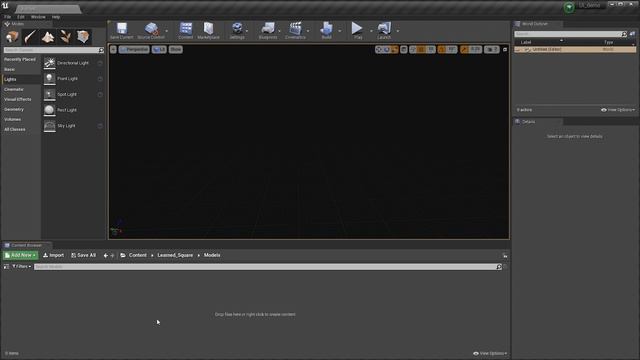Select the Geometry Editing mode icon

pos(83,37)
